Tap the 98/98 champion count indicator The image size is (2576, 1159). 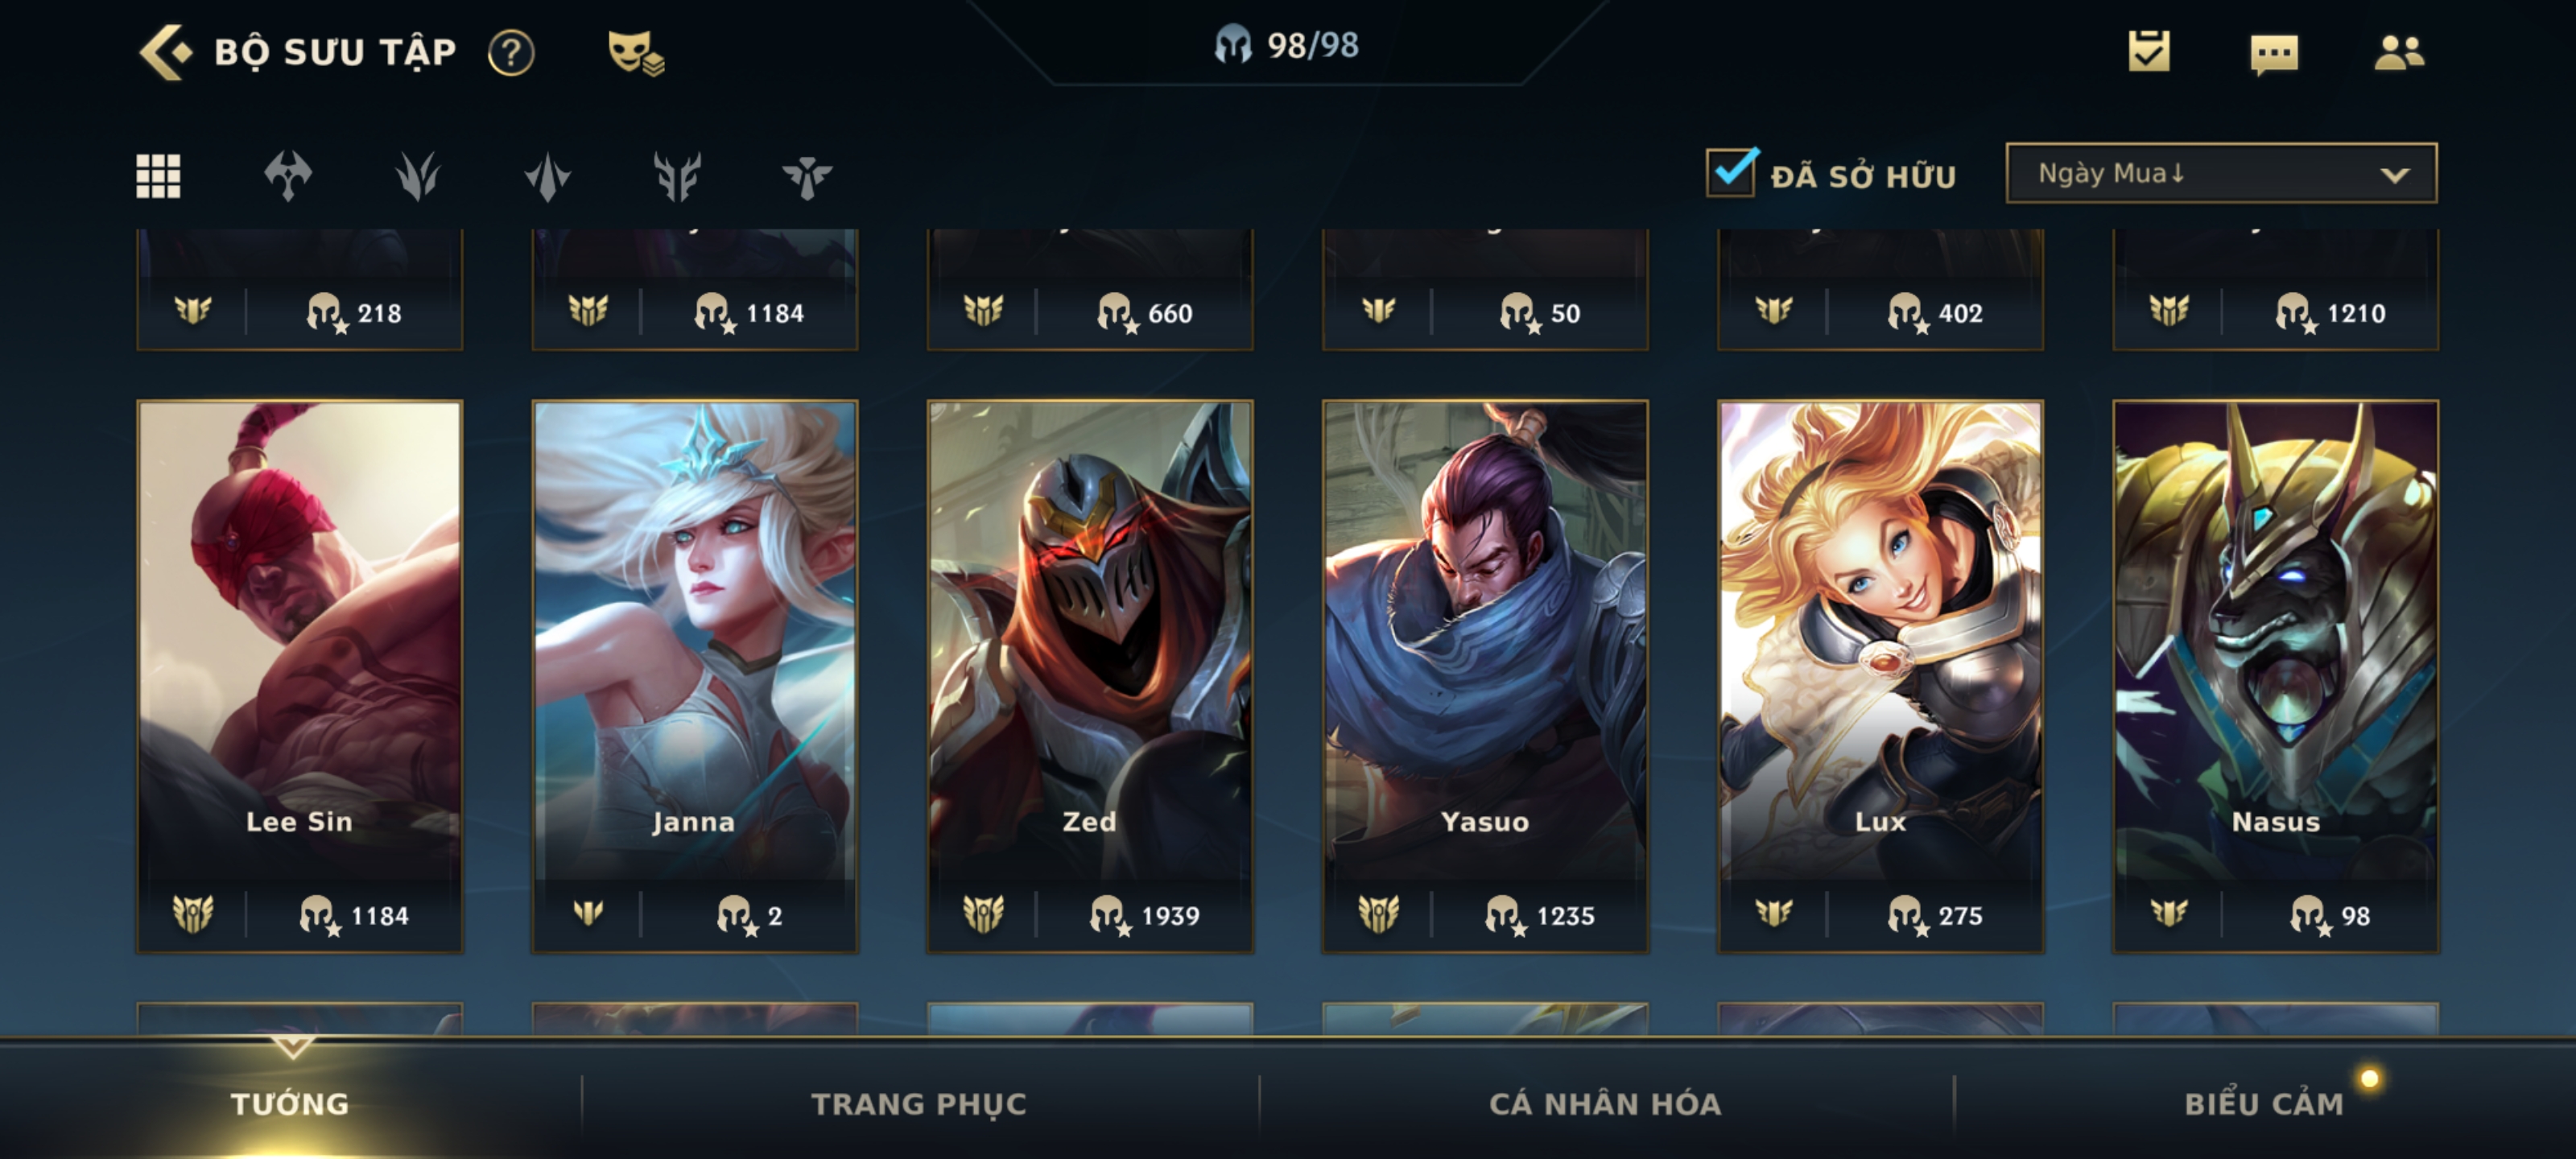pos(1287,45)
